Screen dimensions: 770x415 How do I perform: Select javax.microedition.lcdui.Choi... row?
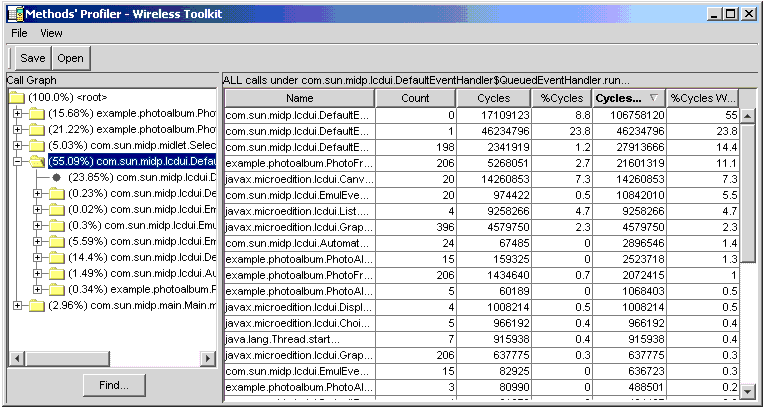click(482, 323)
